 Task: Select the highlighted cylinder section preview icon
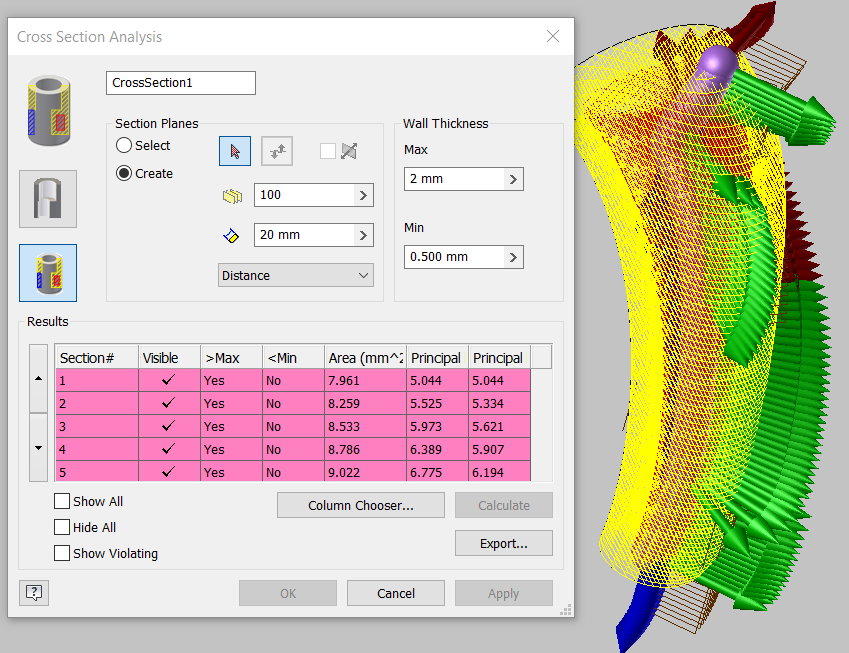[x=47, y=271]
